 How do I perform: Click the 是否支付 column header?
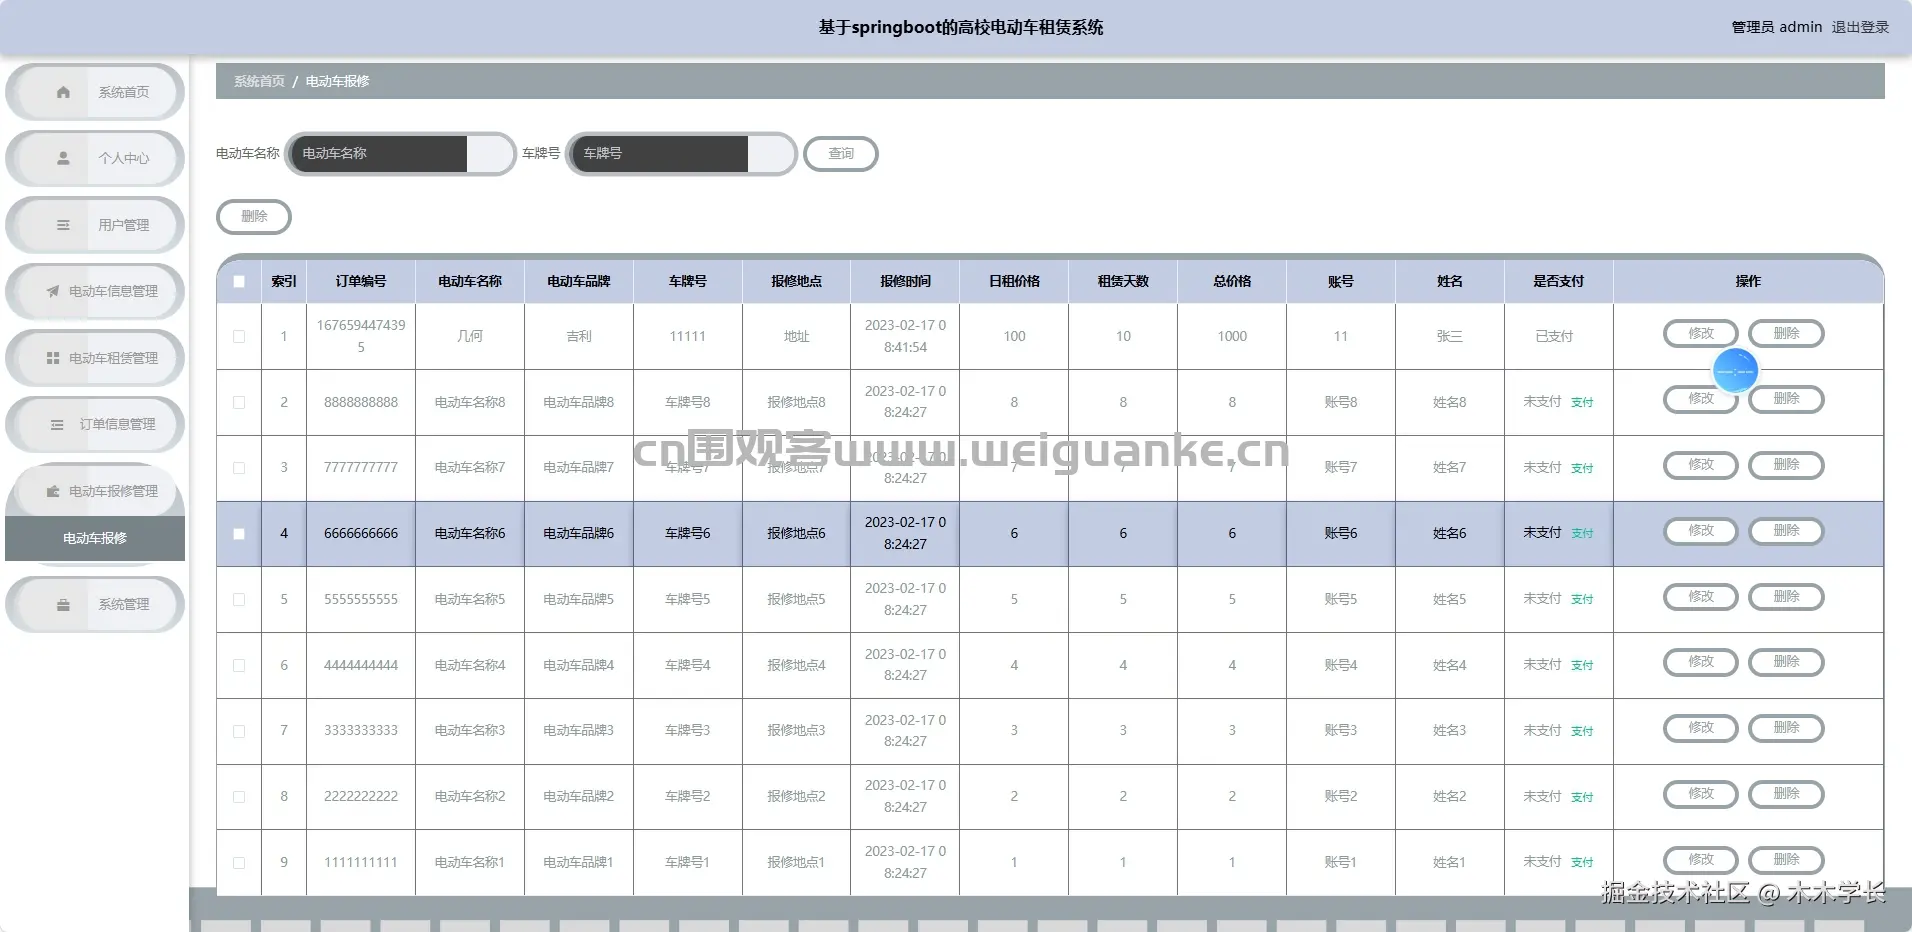tap(1558, 281)
